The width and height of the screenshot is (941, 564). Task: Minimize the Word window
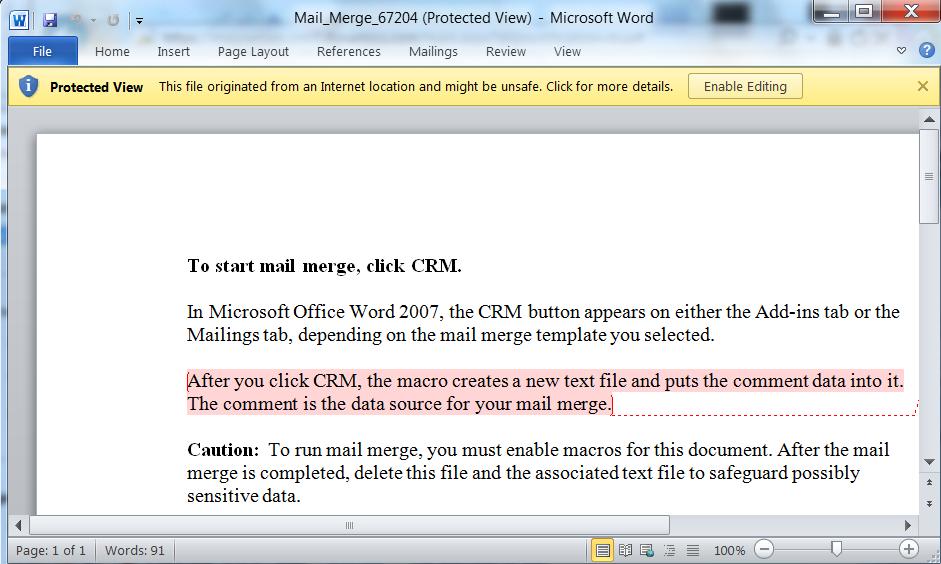coord(831,11)
